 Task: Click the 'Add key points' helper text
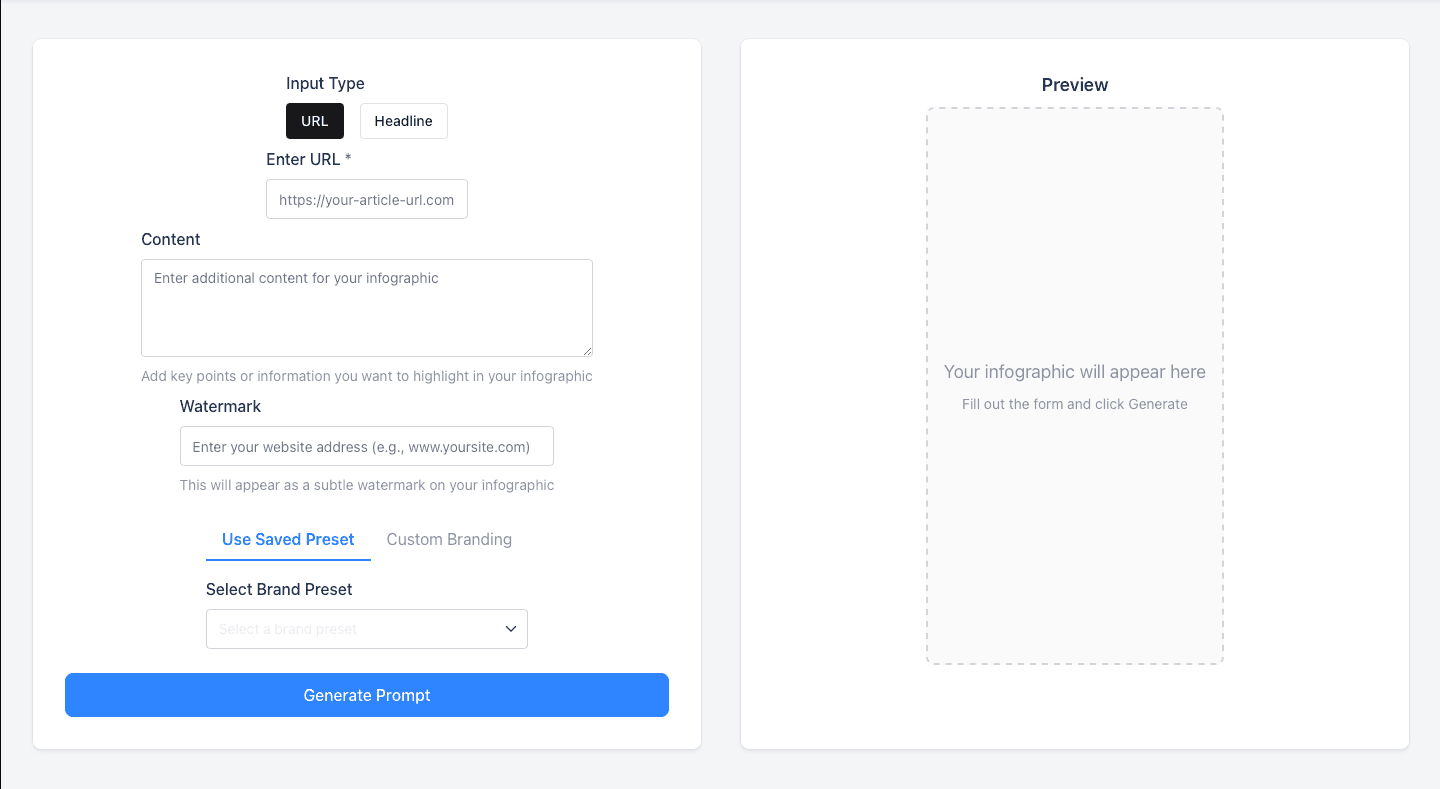pyautogui.click(x=366, y=376)
